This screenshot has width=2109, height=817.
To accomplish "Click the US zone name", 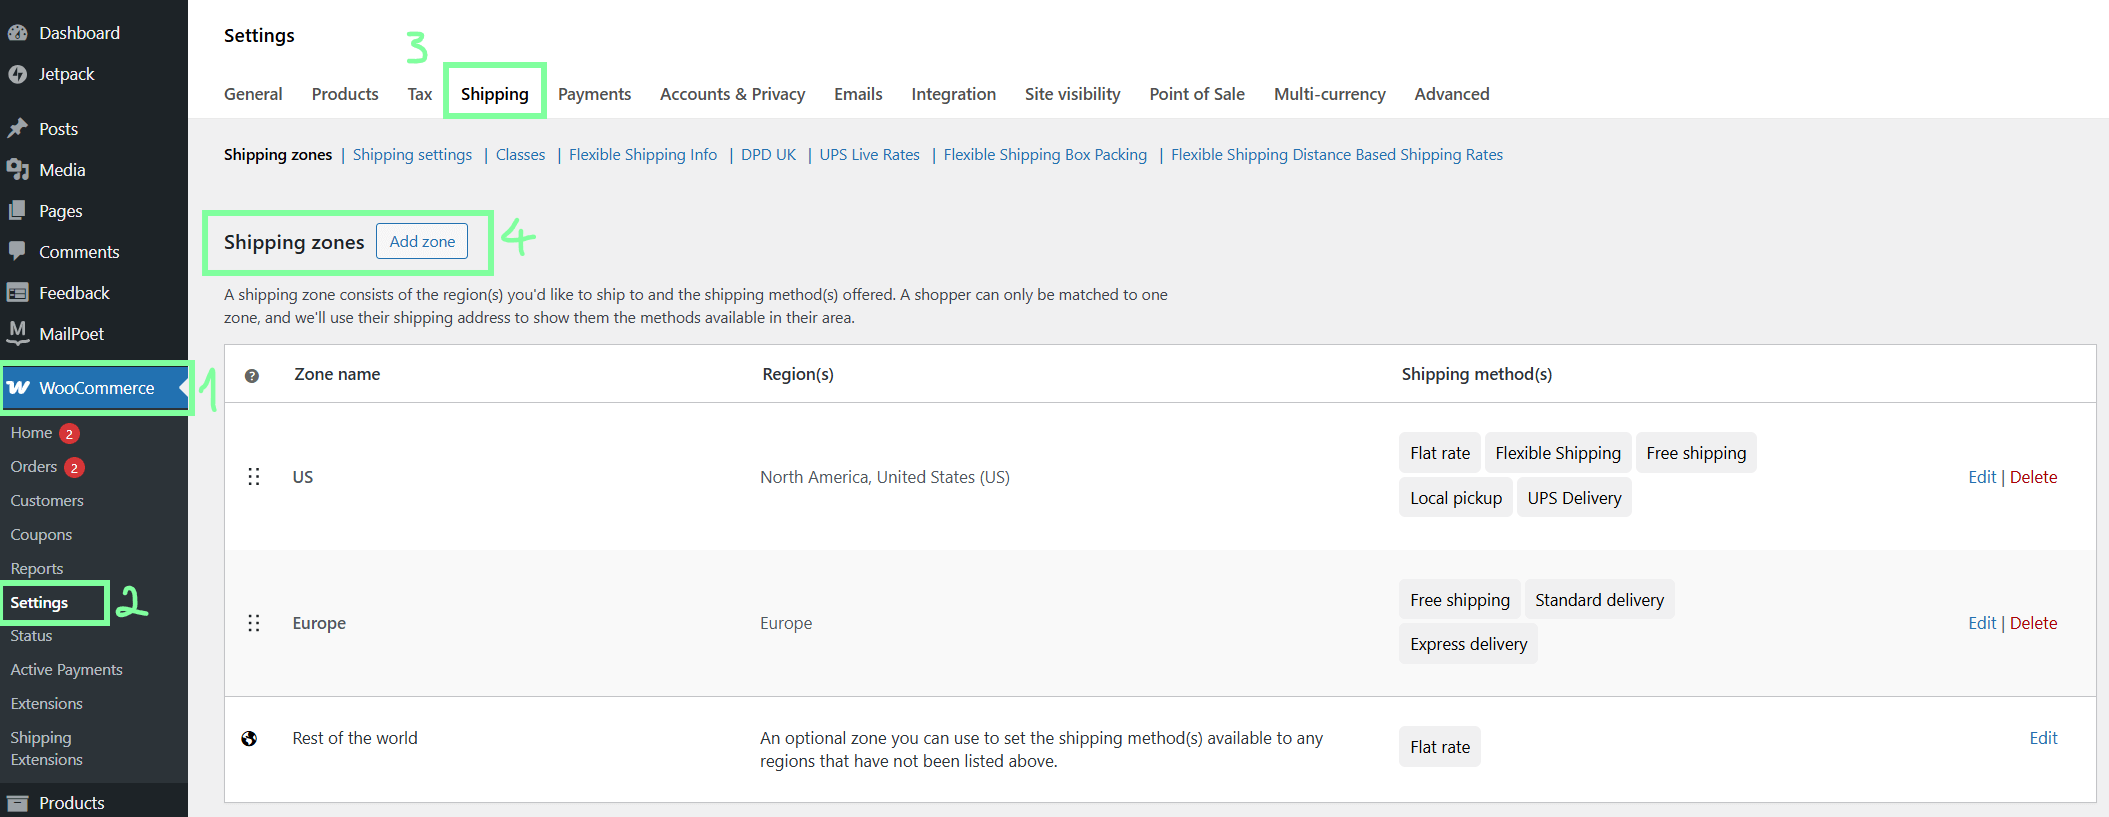I will (303, 477).
